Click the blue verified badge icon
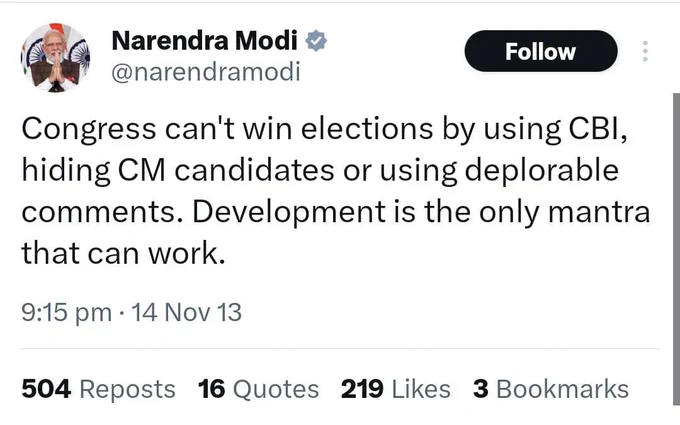The width and height of the screenshot is (680, 425). (316, 41)
